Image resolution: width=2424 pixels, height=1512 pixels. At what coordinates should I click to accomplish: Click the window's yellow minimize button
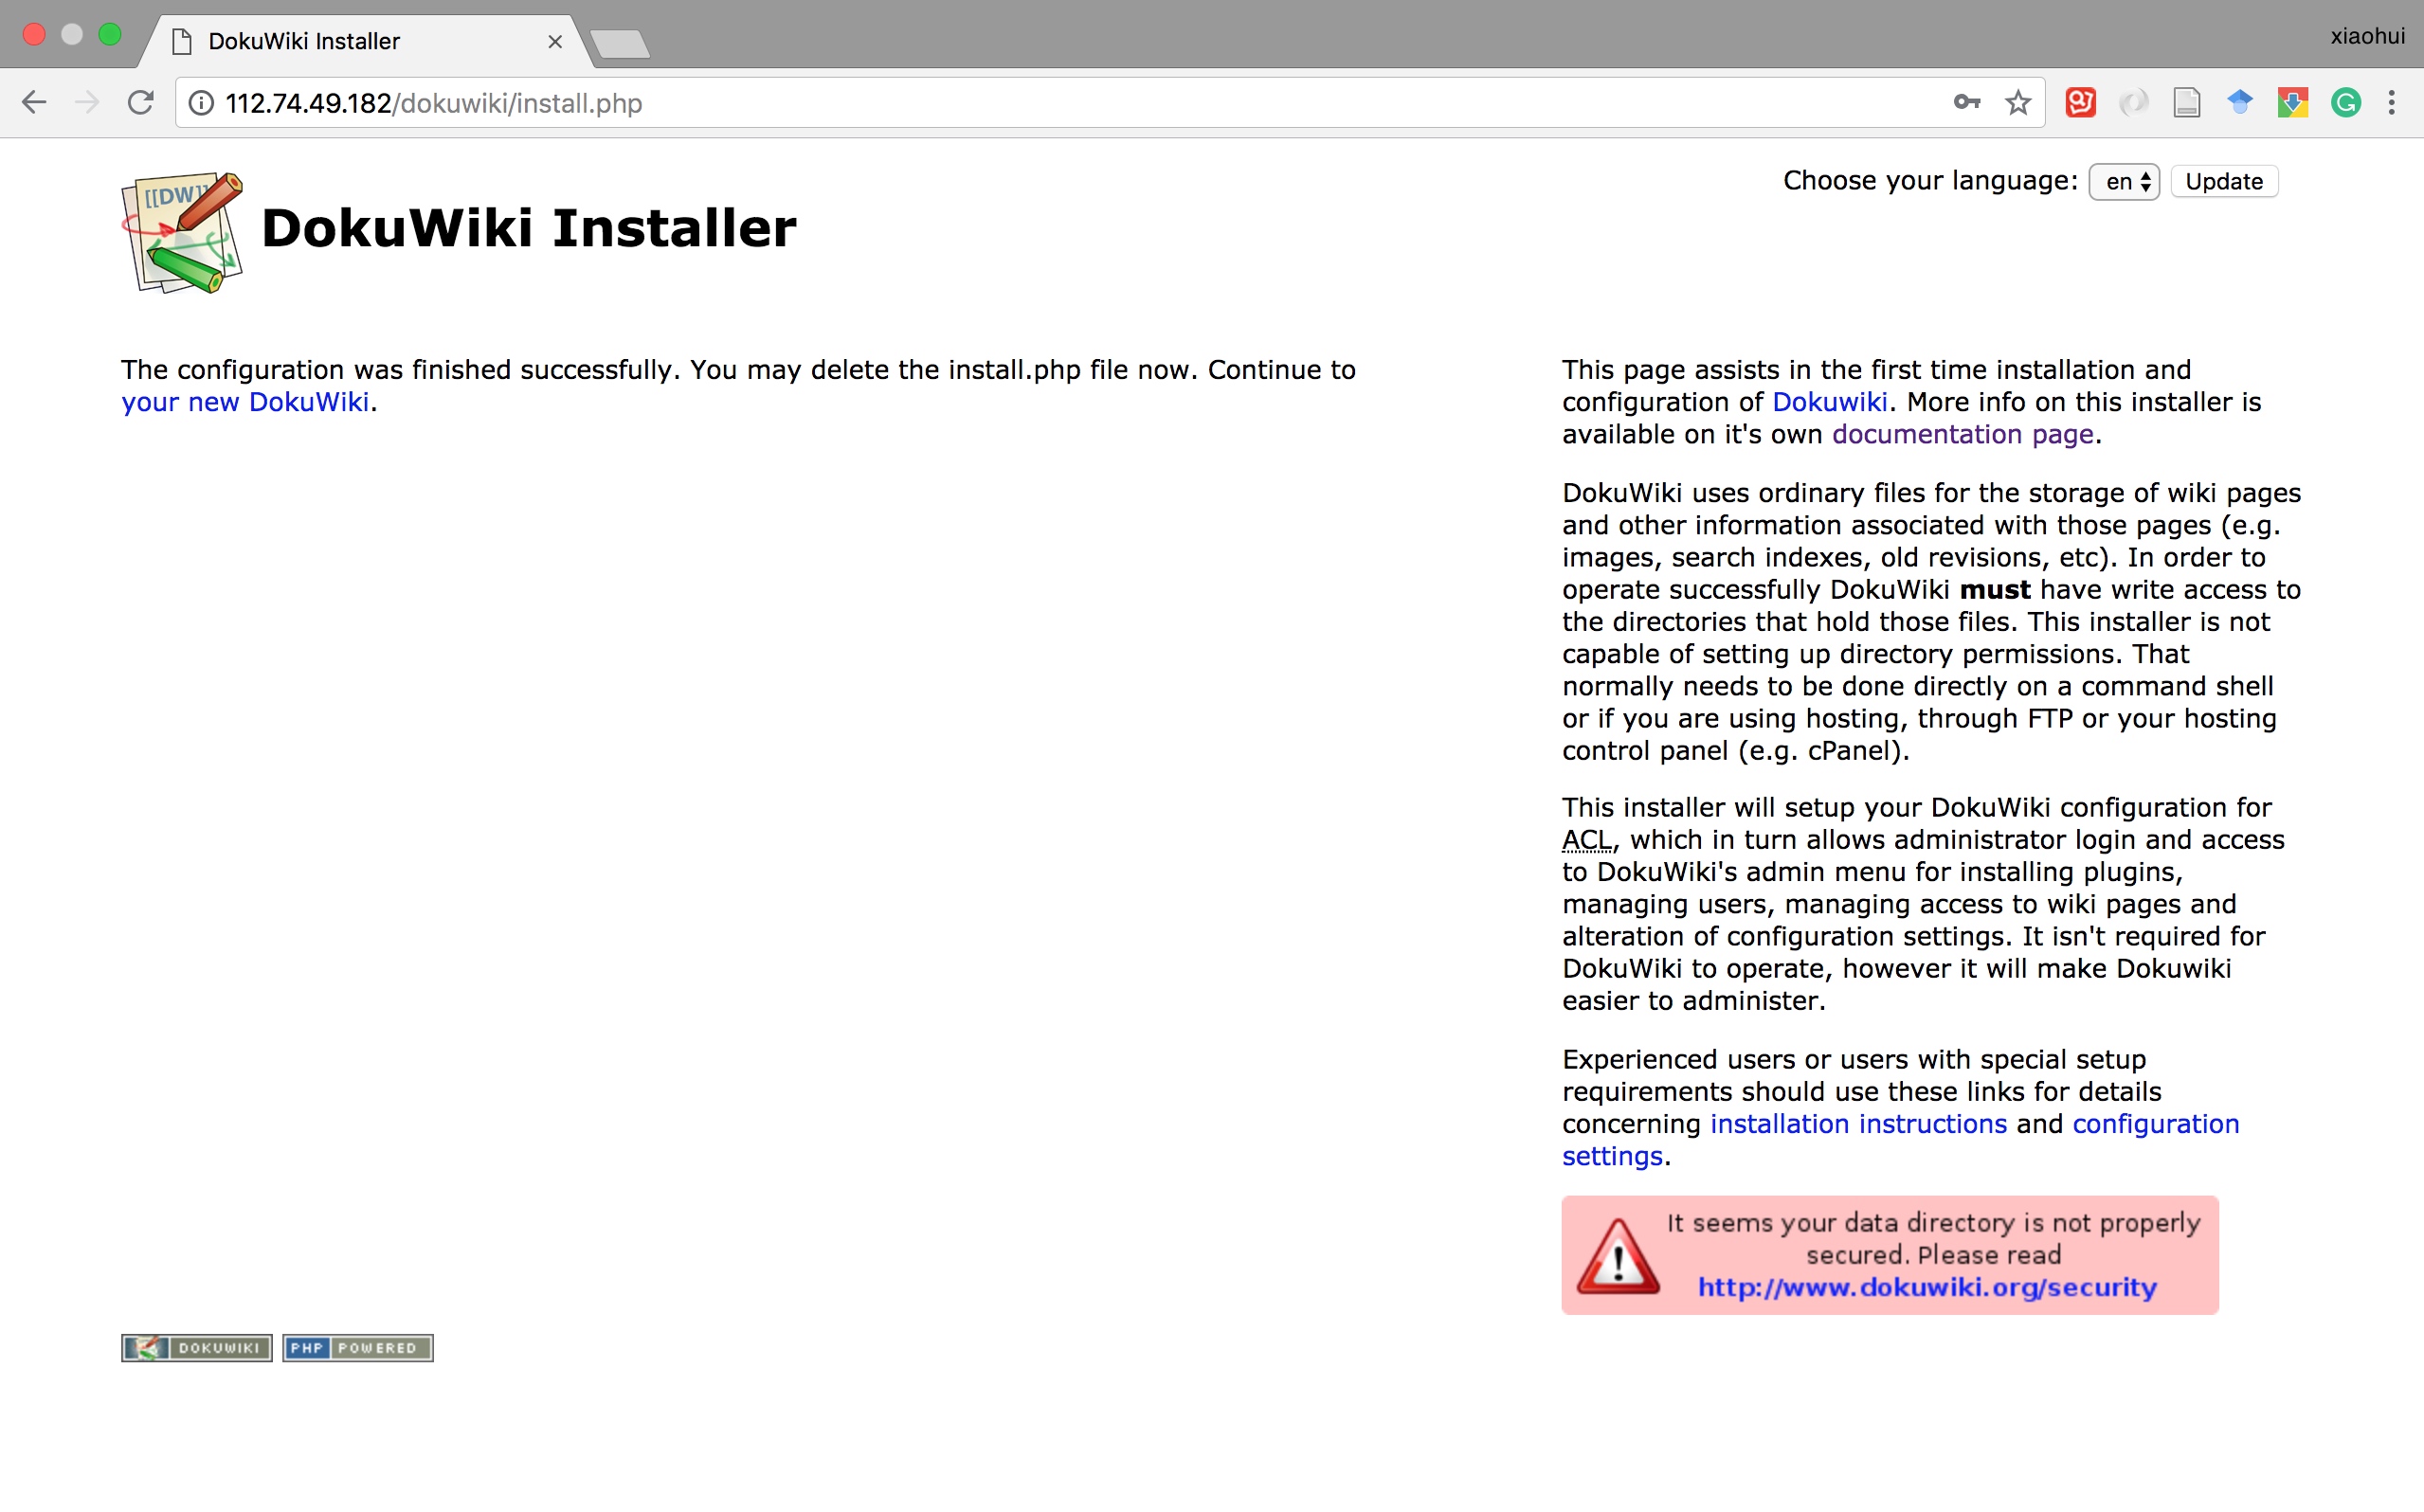click(72, 35)
